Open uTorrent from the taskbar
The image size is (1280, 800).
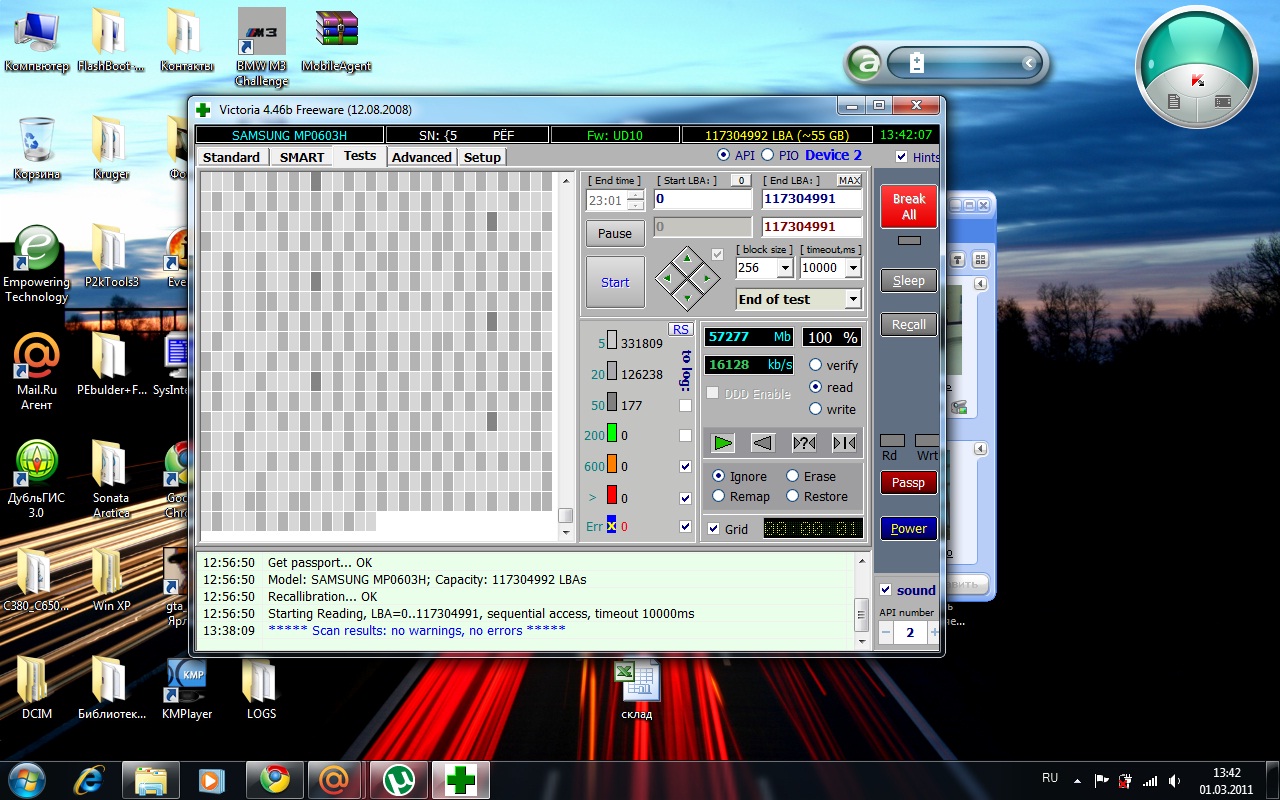400,779
